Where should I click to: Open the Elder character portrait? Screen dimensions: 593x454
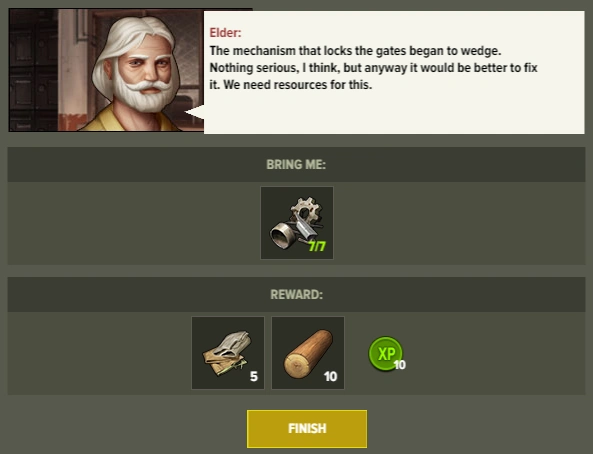[x=106, y=70]
